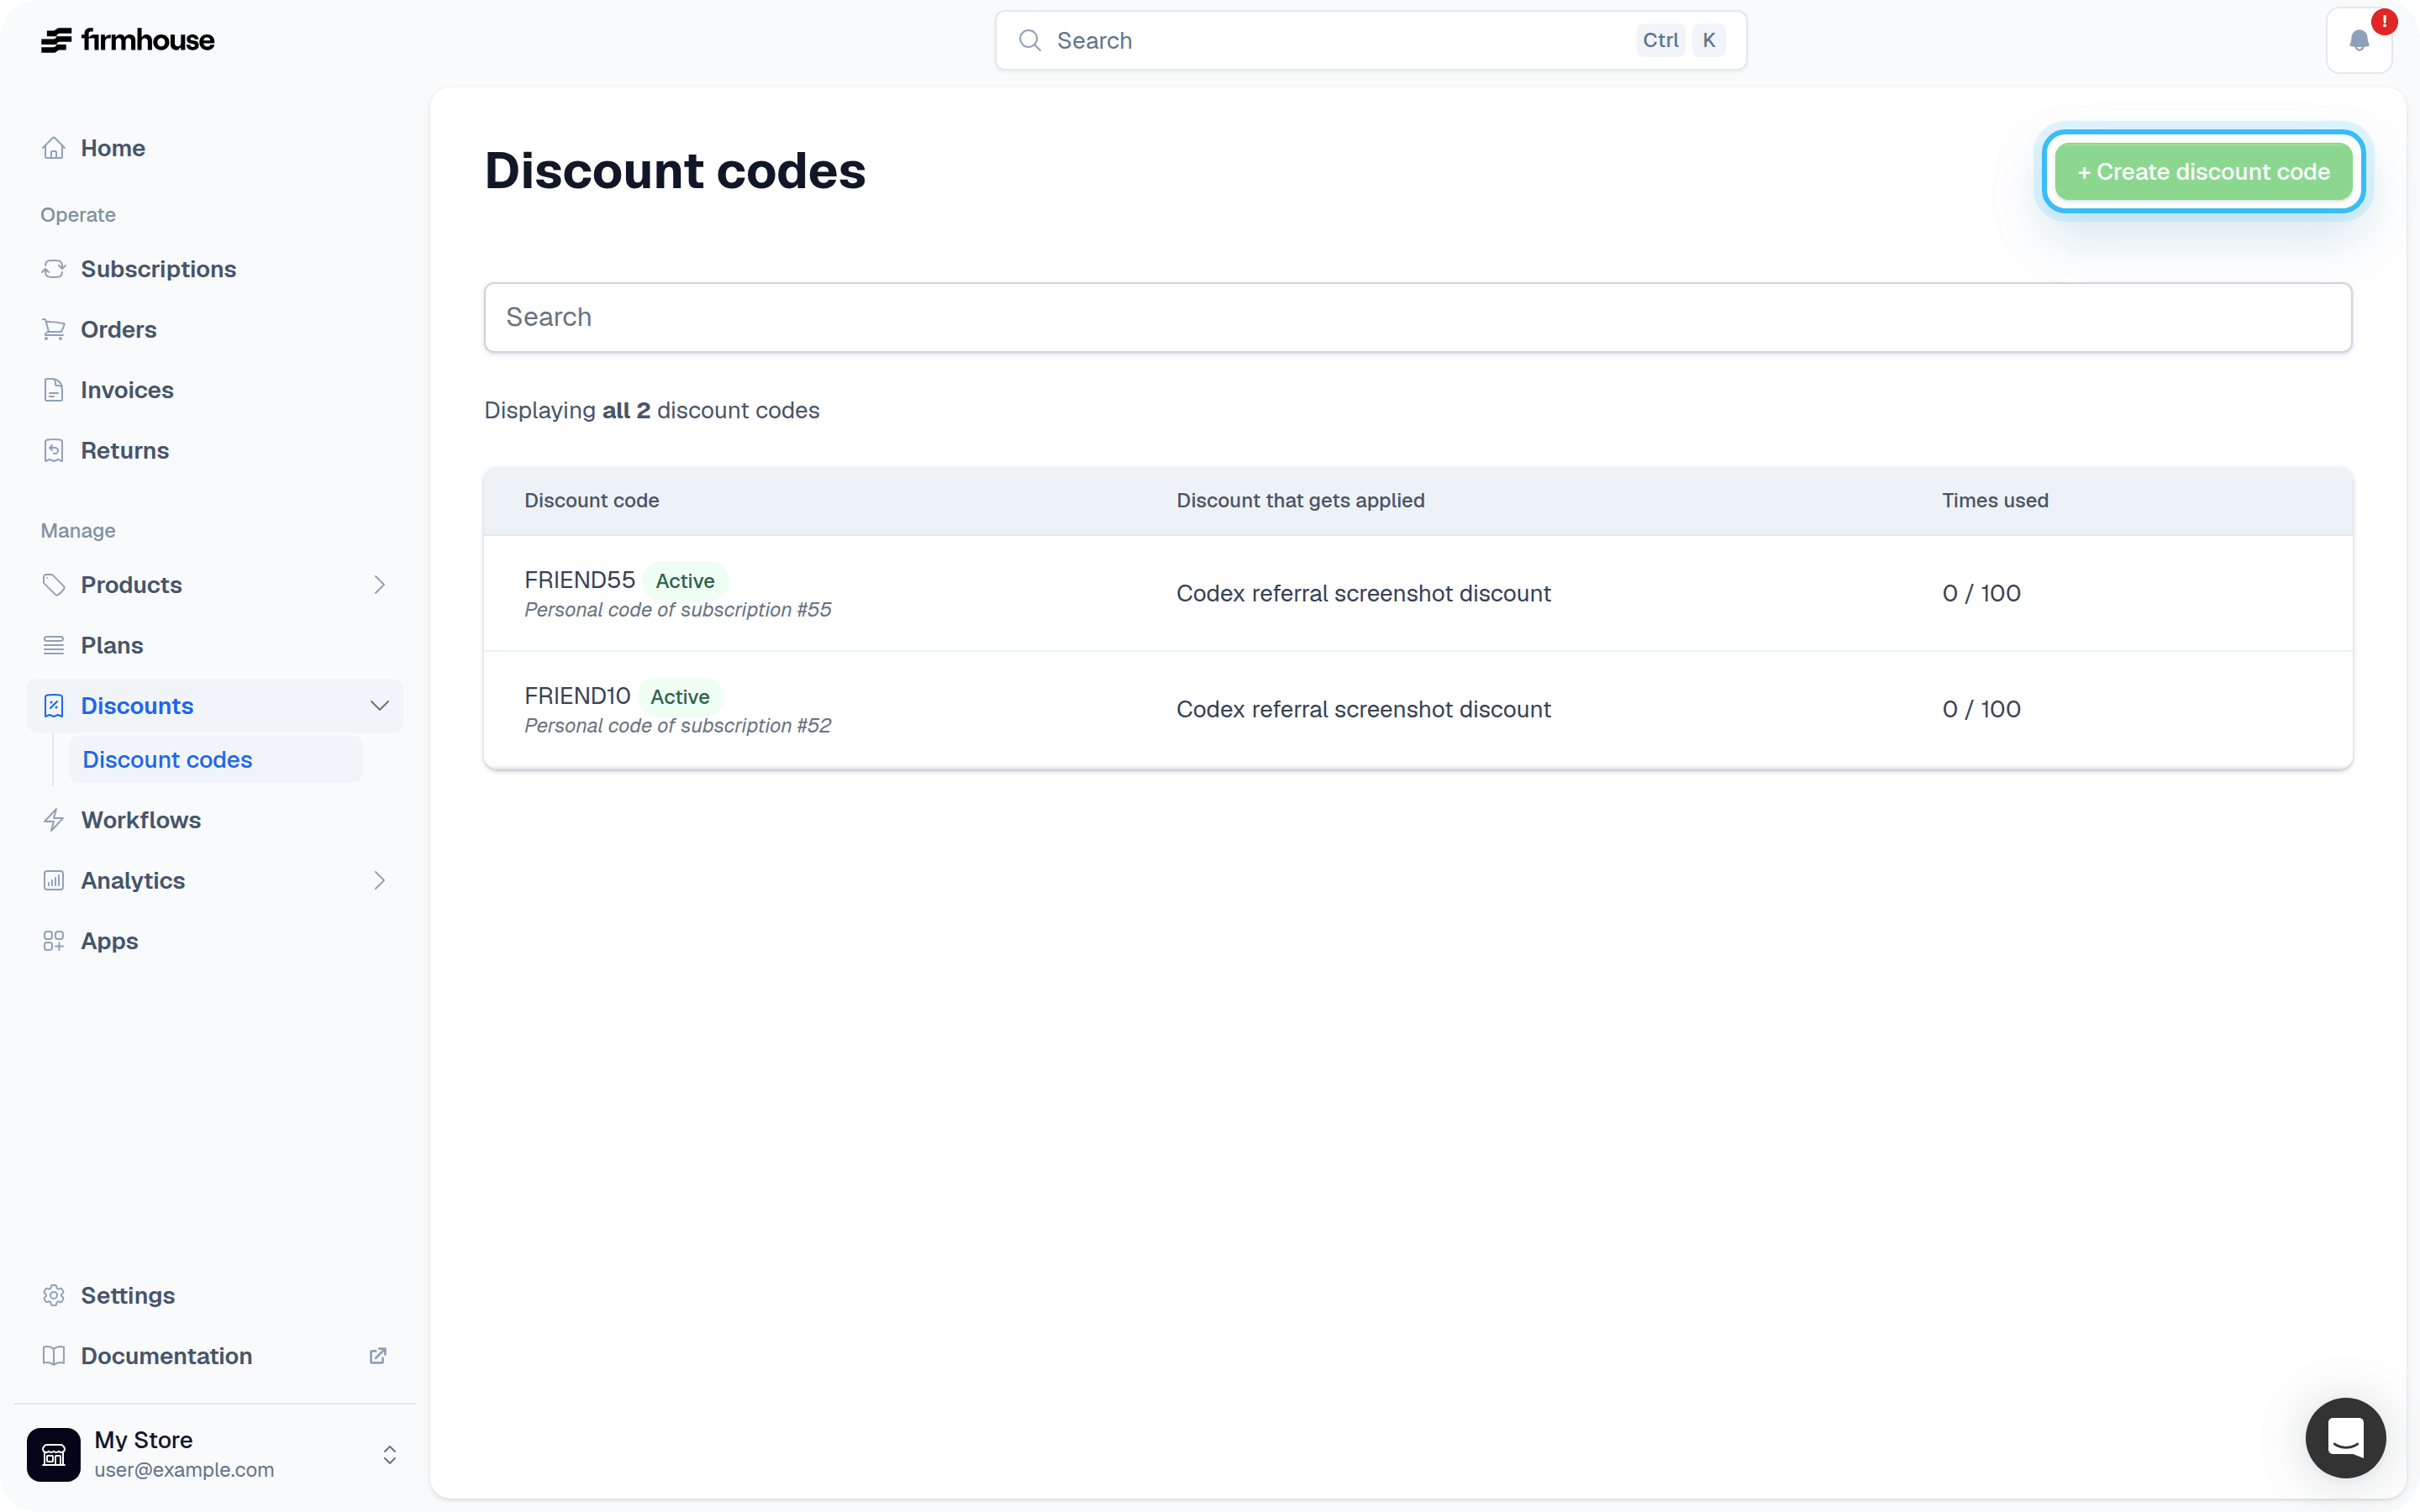Click 'Personal code of subscription #55'
Viewport: 2420px width, 1512px height.
tap(678, 610)
